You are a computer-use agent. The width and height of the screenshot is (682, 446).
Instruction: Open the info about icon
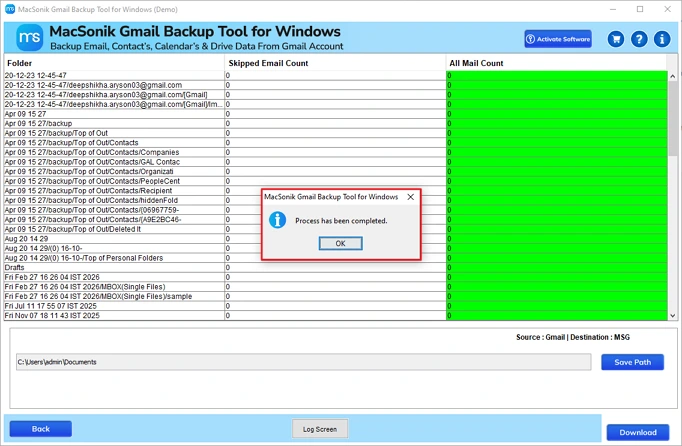coord(662,39)
